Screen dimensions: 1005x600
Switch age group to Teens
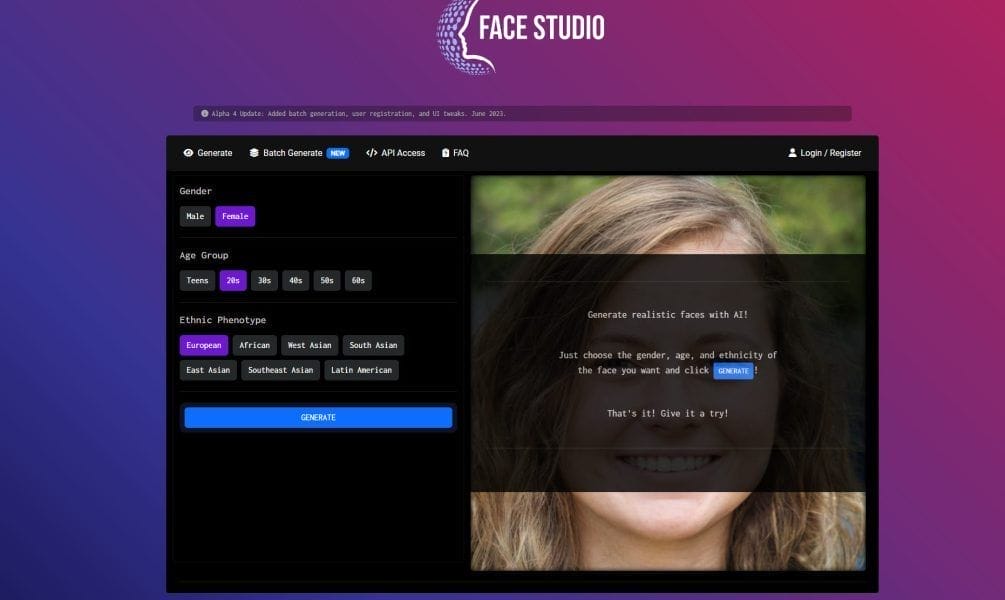197,280
